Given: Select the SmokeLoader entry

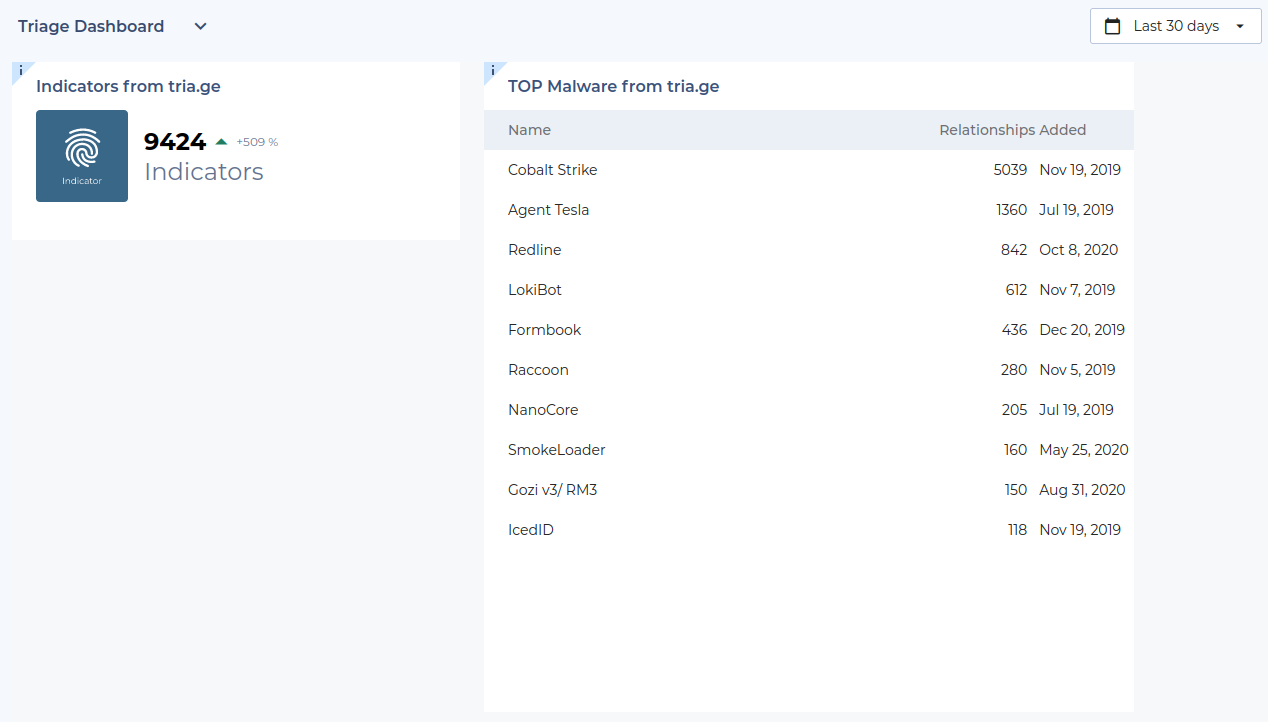Looking at the screenshot, I should click(809, 450).
